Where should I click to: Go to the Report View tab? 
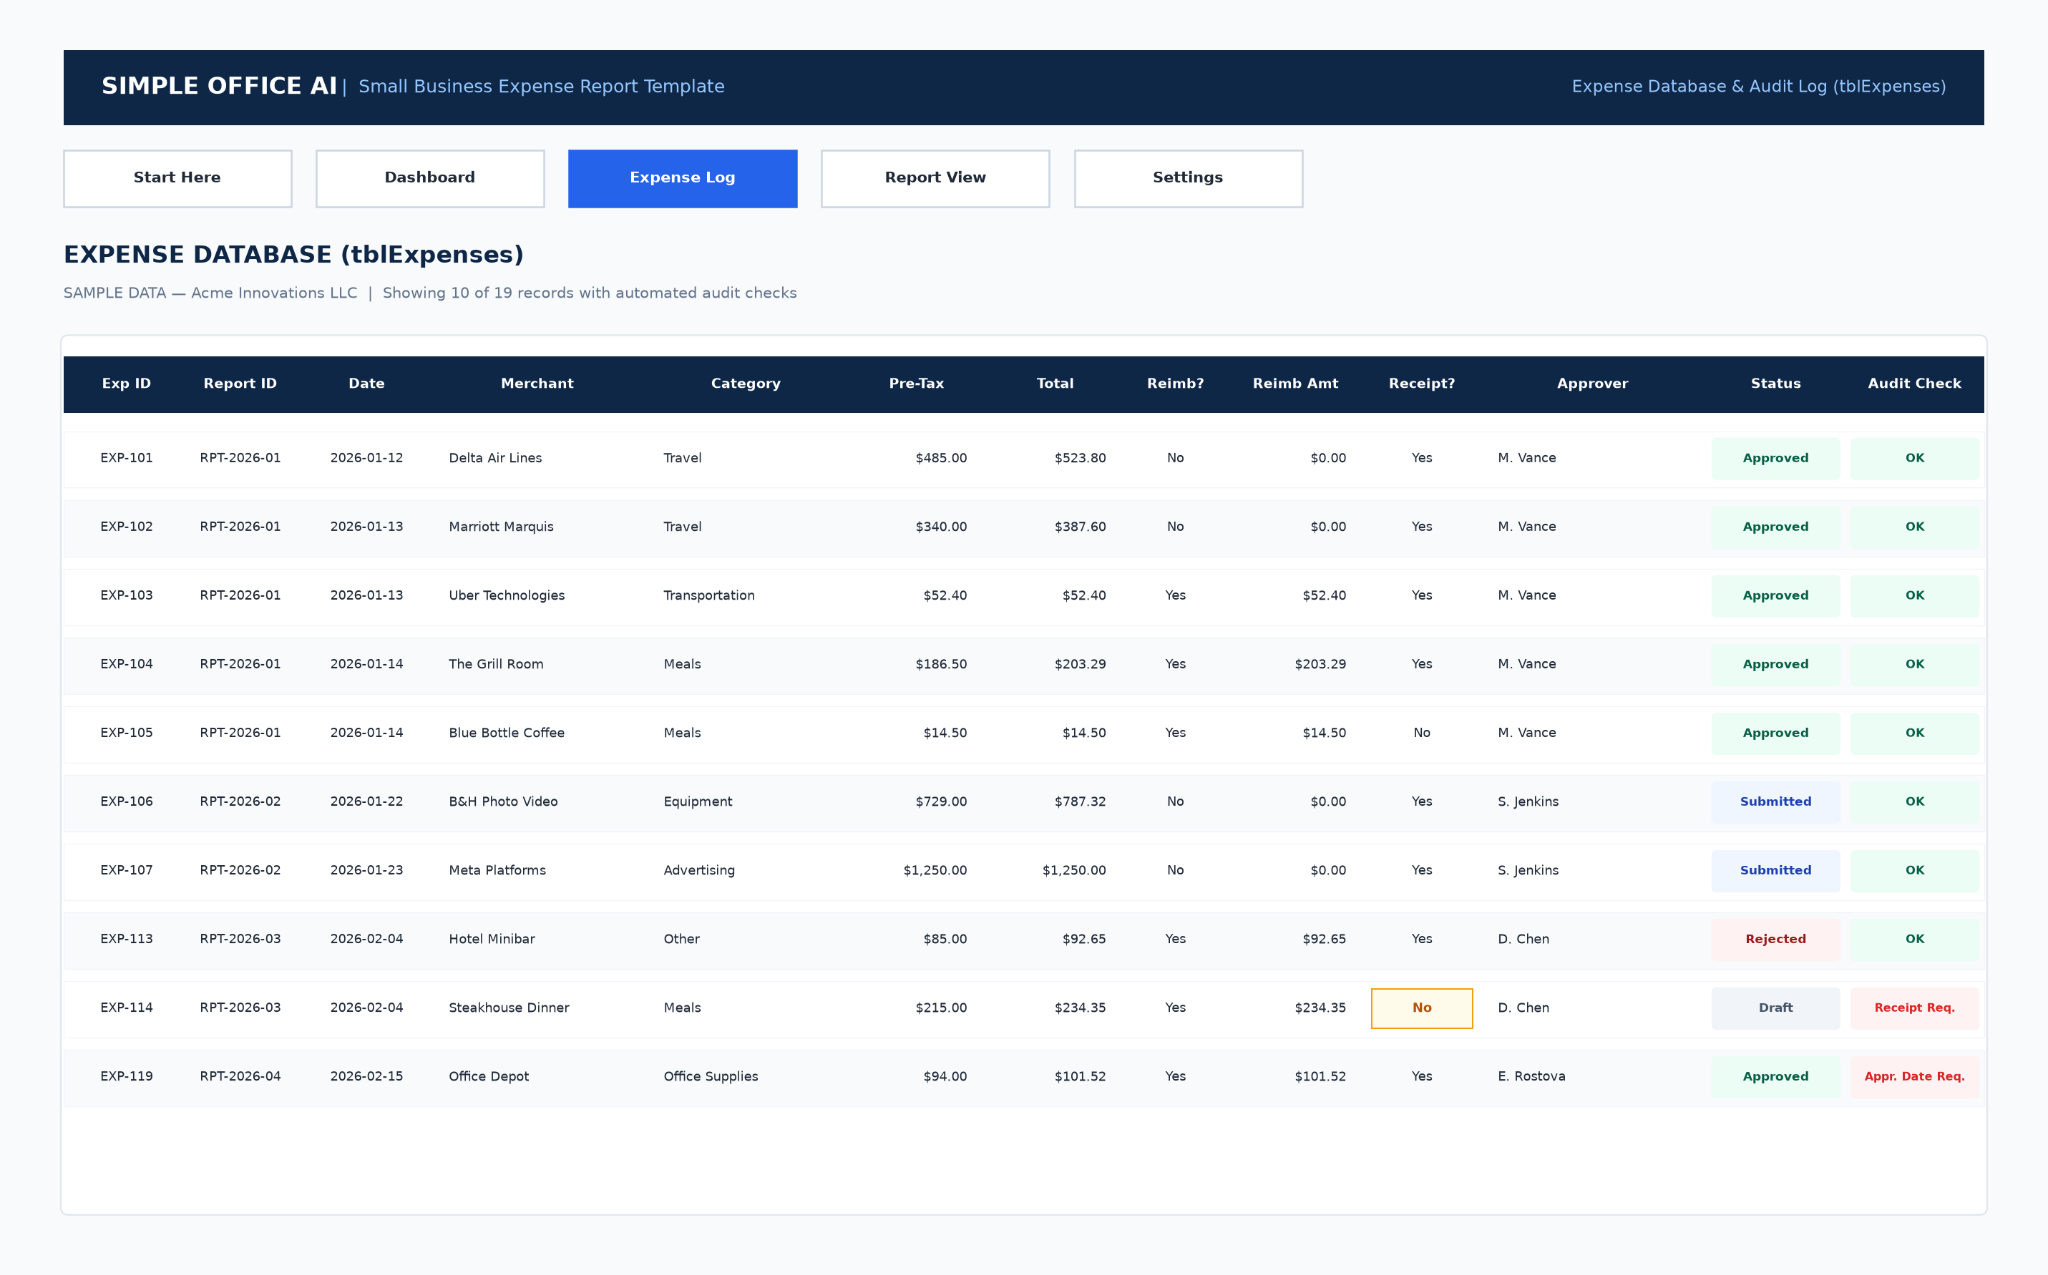(x=935, y=178)
